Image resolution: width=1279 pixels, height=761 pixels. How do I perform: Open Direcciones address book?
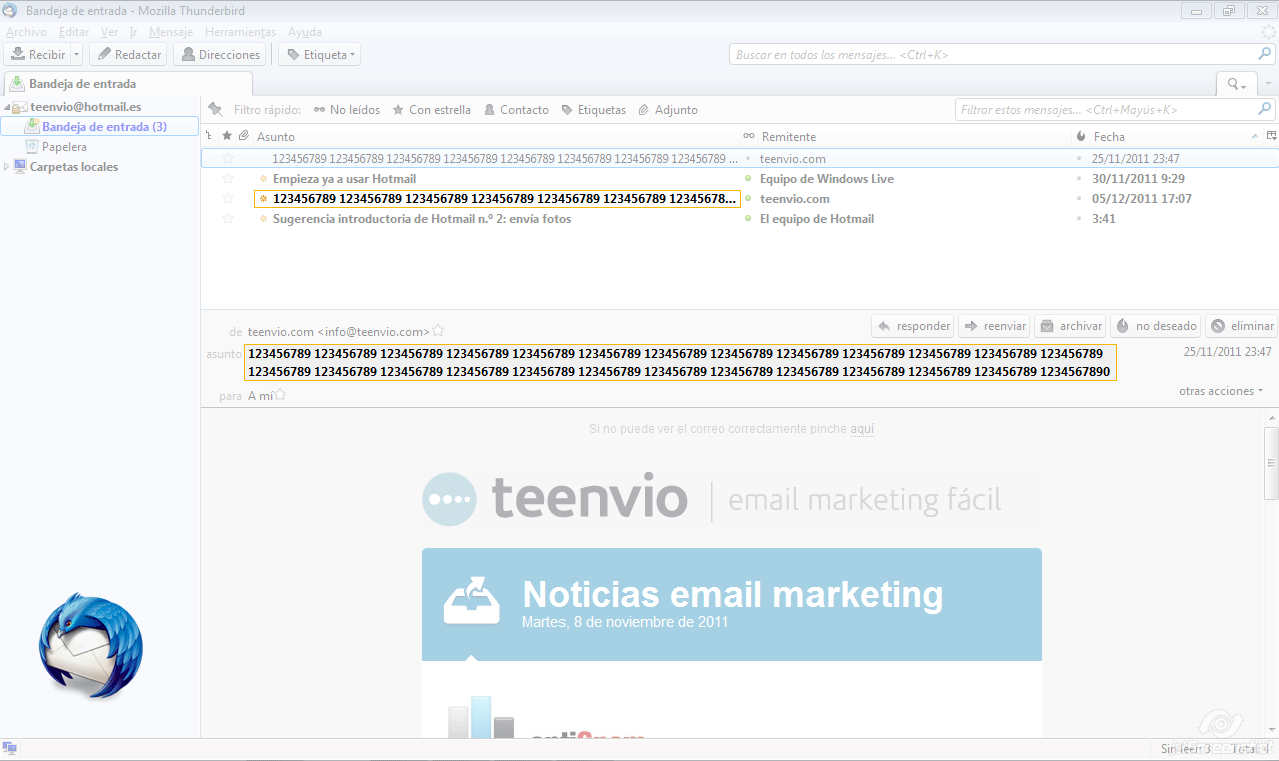pyautogui.click(x=220, y=55)
